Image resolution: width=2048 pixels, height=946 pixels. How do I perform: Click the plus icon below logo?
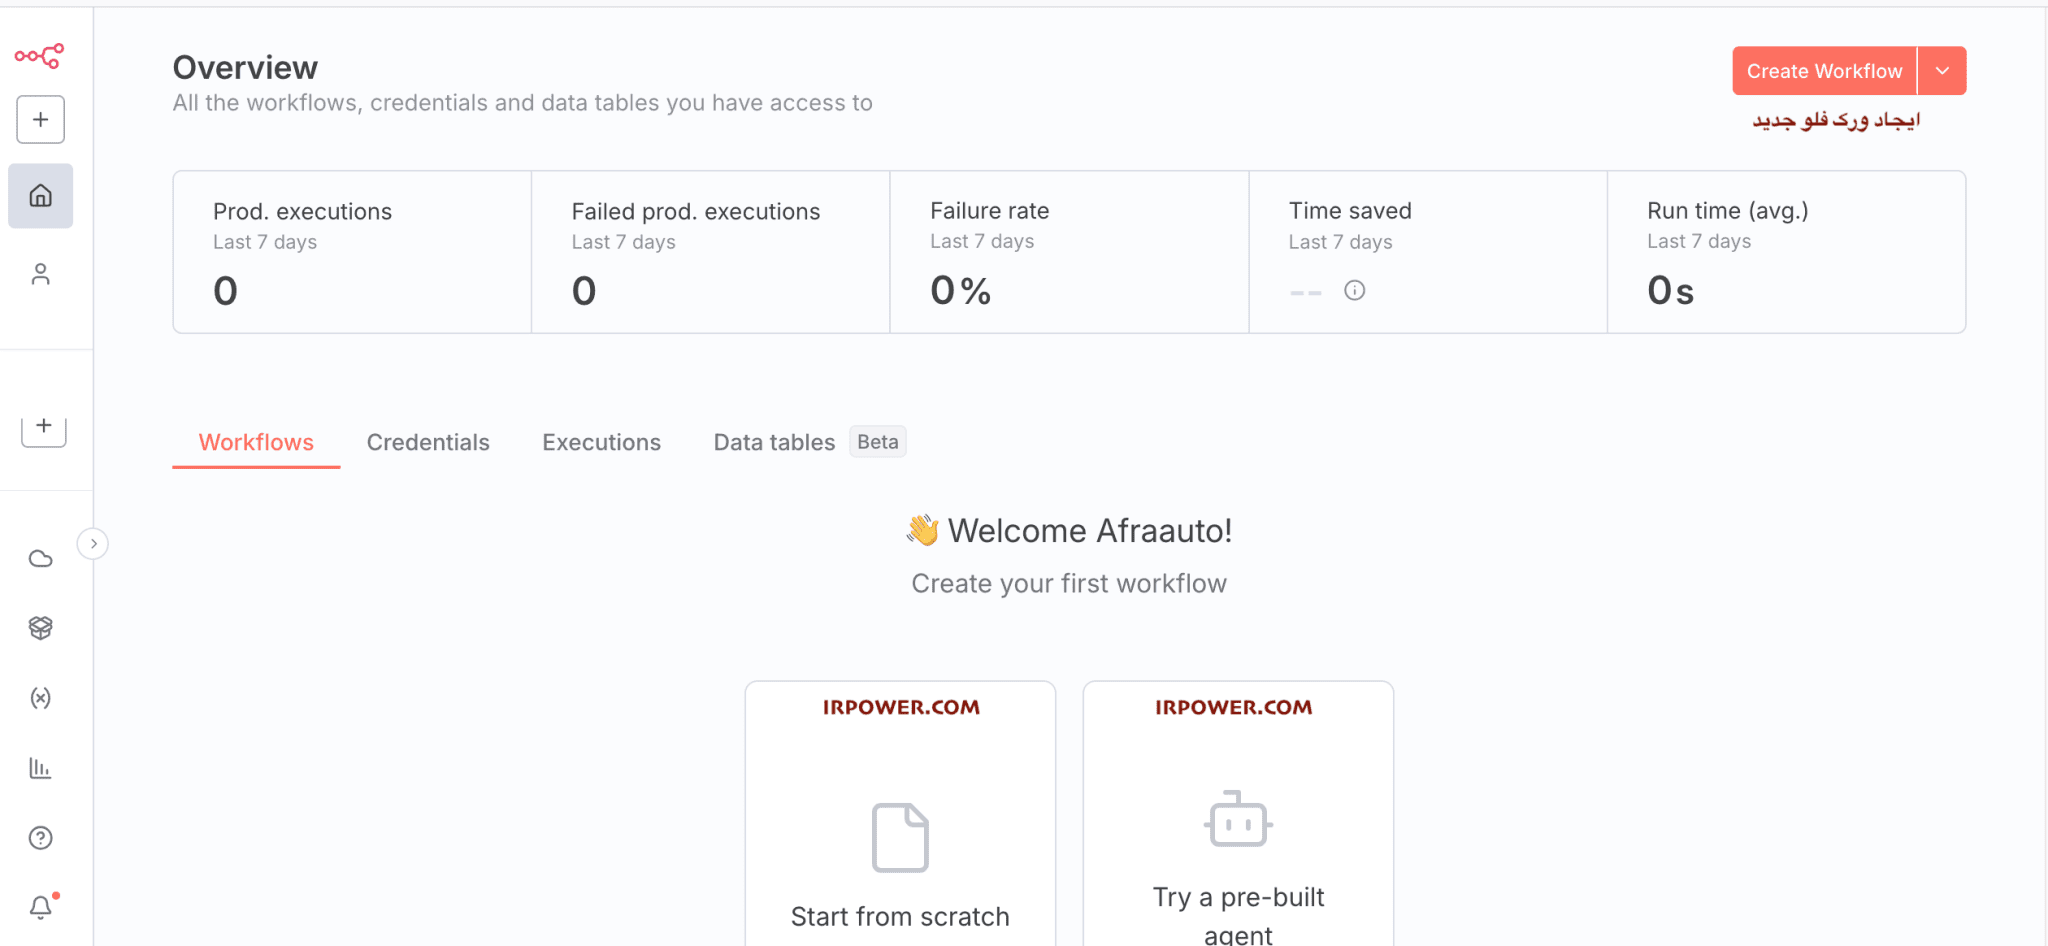pos(41,120)
